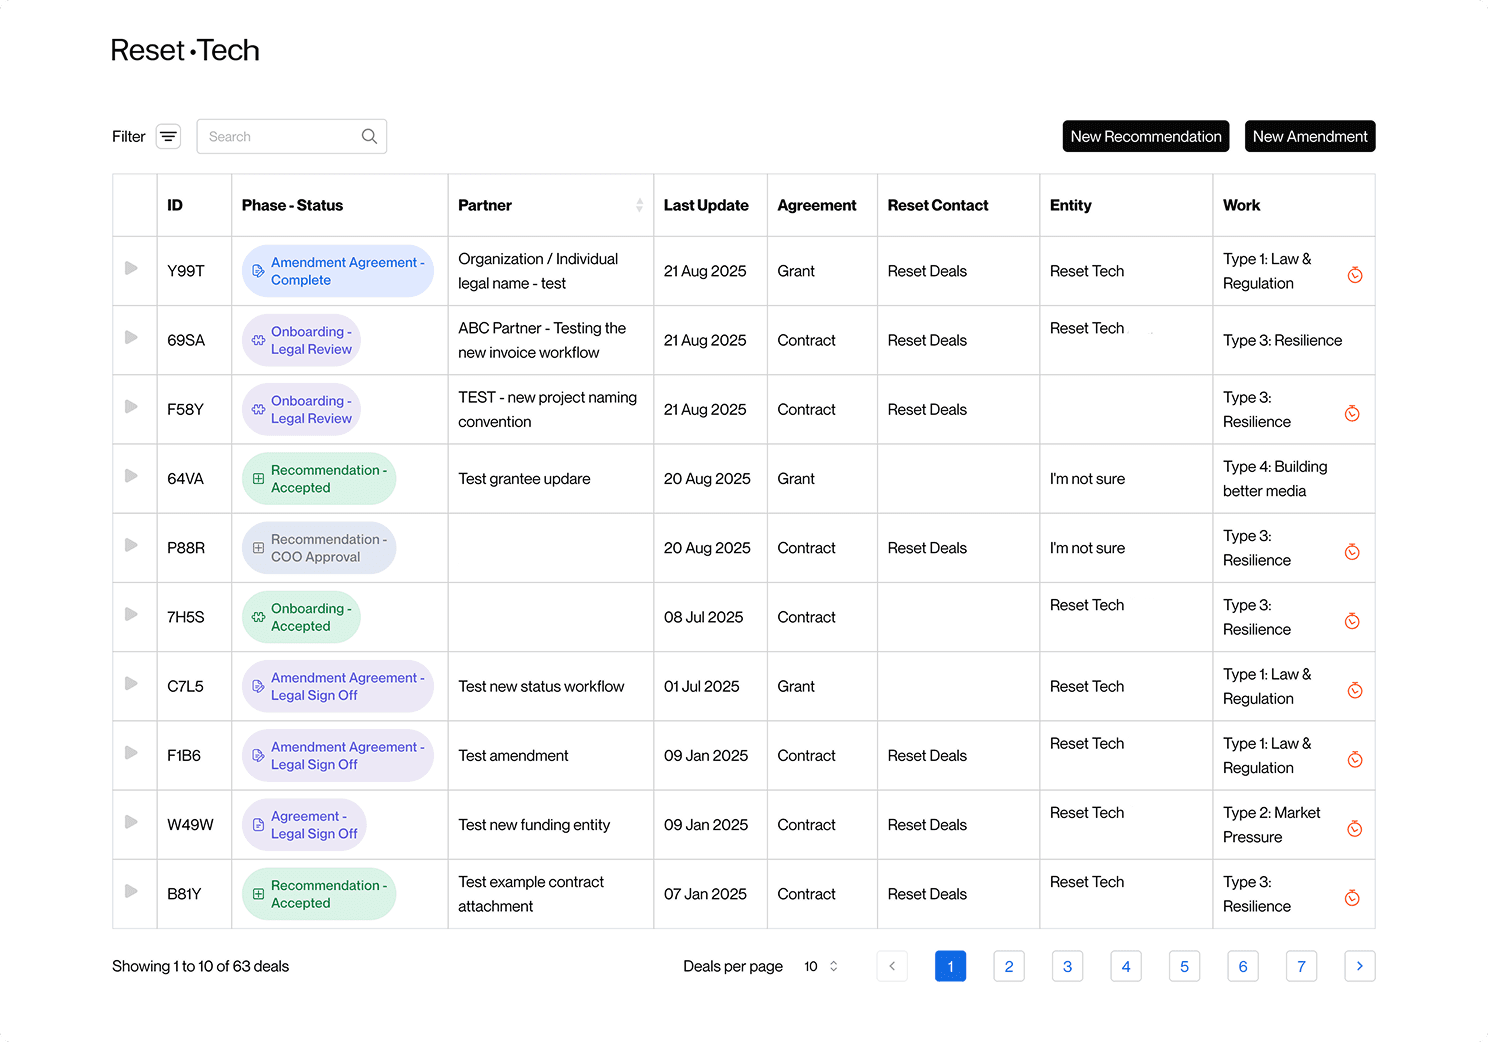Sort the table by Partner column
1488x1042 pixels.
(639, 205)
